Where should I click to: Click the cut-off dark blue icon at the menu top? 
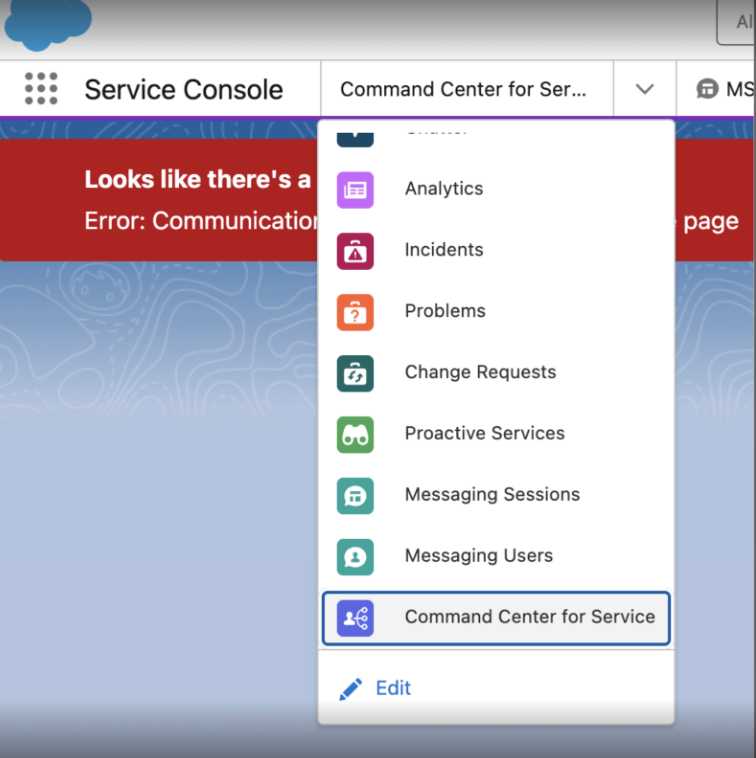tap(355, 139)
